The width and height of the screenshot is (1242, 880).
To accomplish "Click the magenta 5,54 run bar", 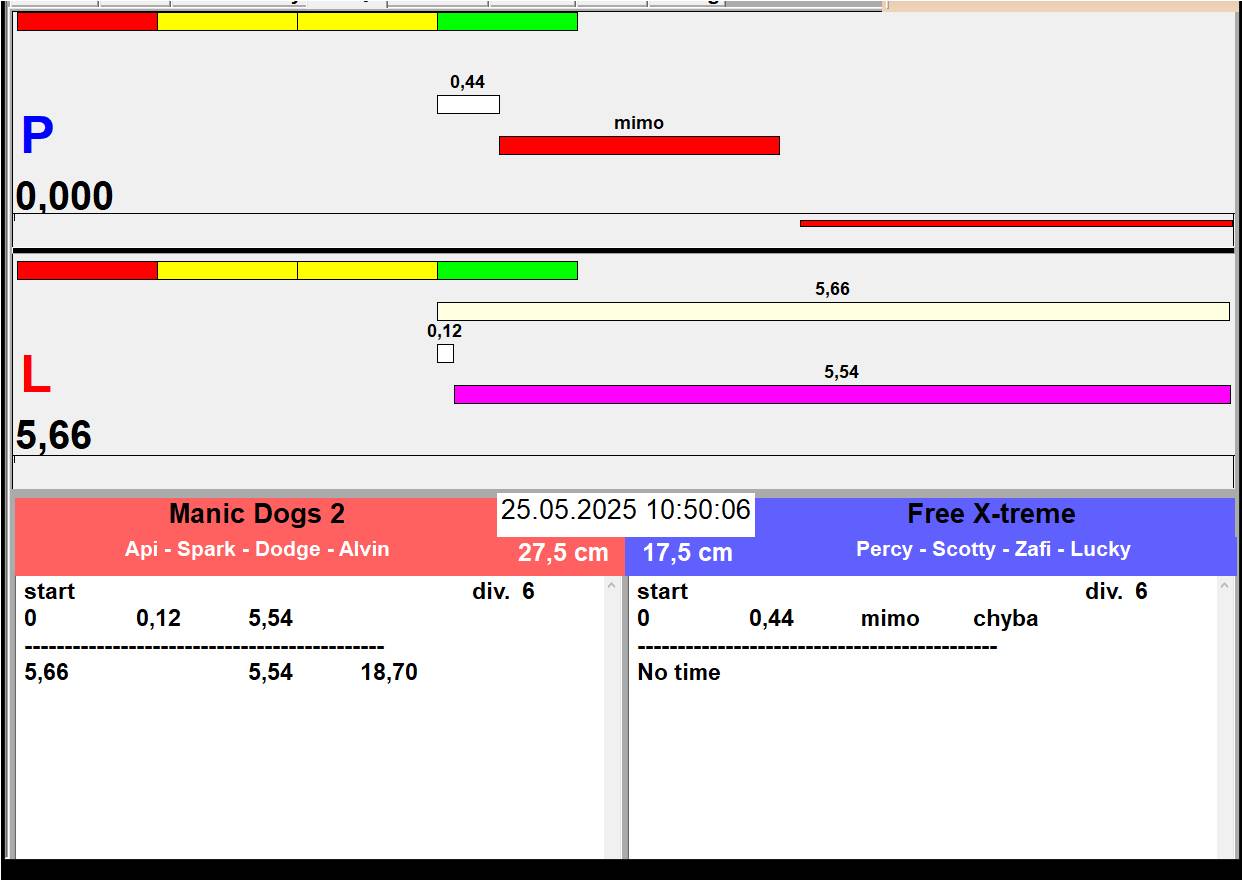I will click(842, 394).
